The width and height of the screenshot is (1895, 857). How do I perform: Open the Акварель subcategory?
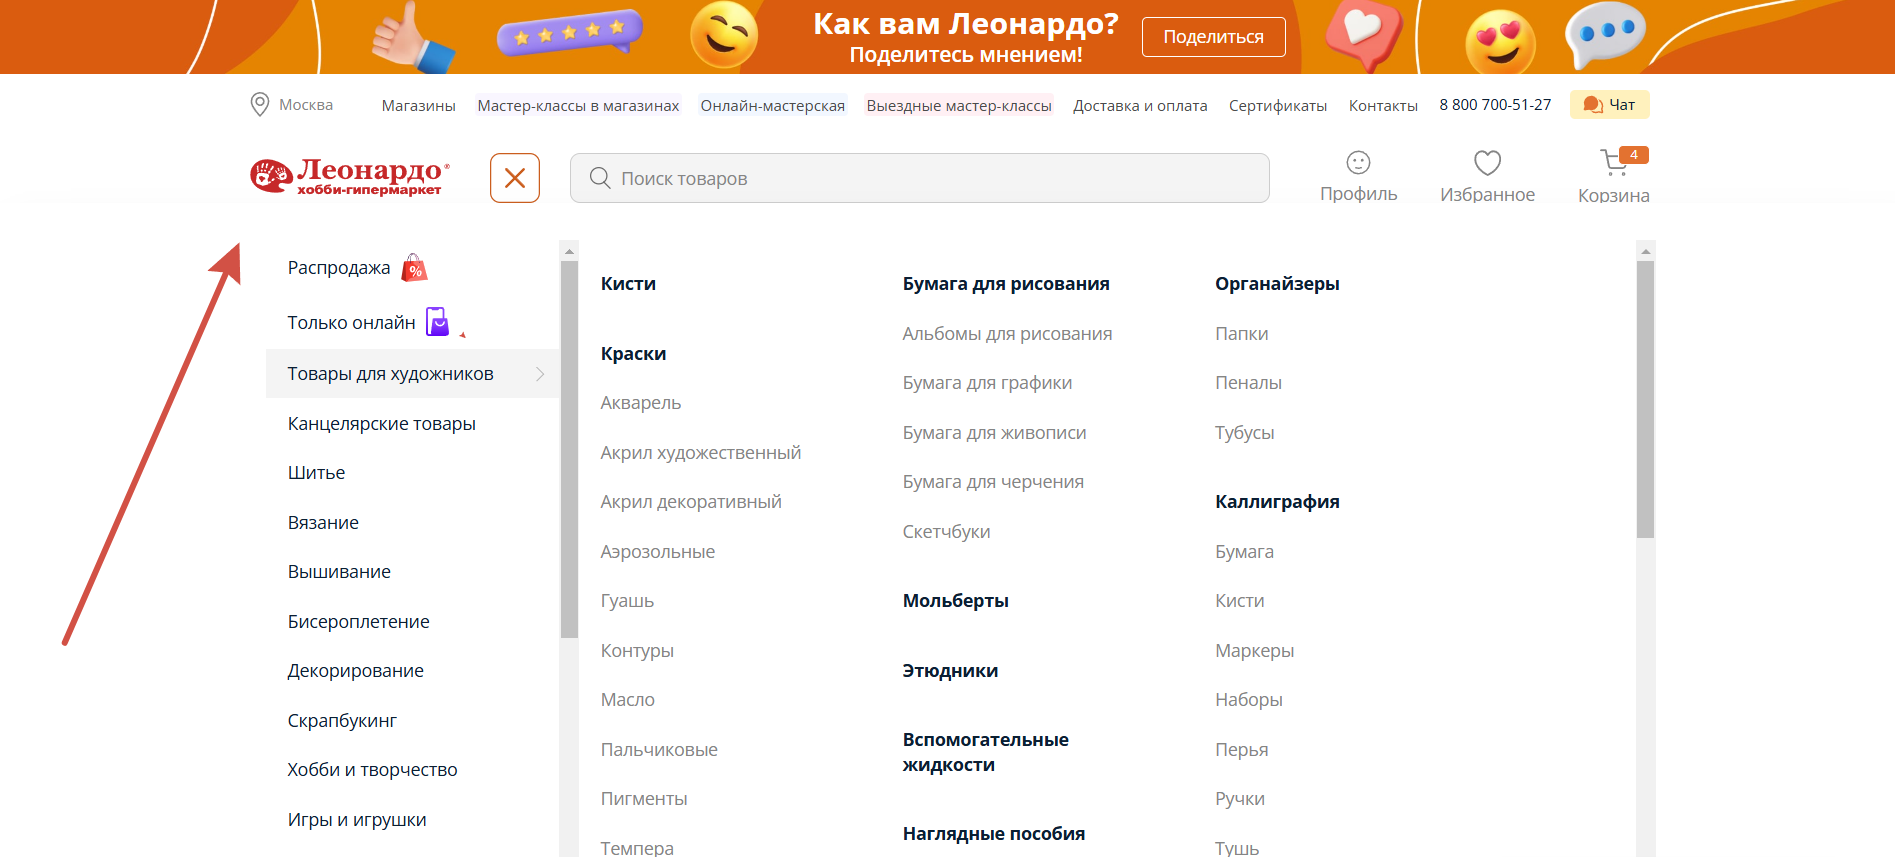[x=640, y=403]
